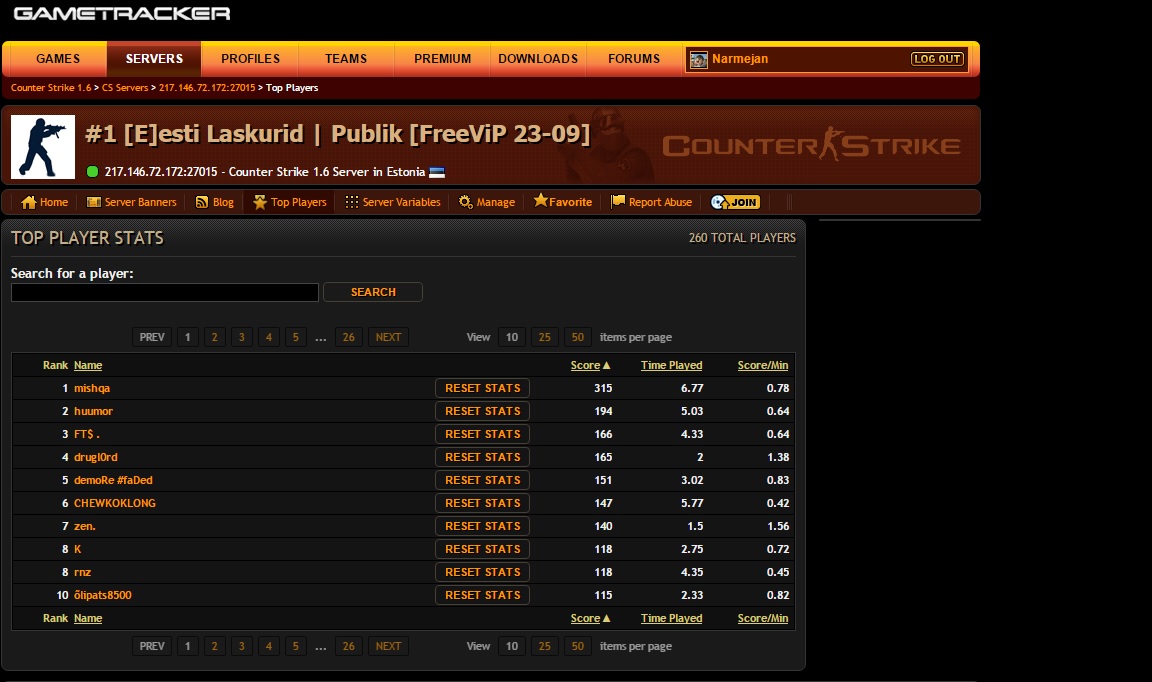Sort by Score in bottom footer row
The height and width of the screenshot is (682, 1152).
(x=586, y=618)
